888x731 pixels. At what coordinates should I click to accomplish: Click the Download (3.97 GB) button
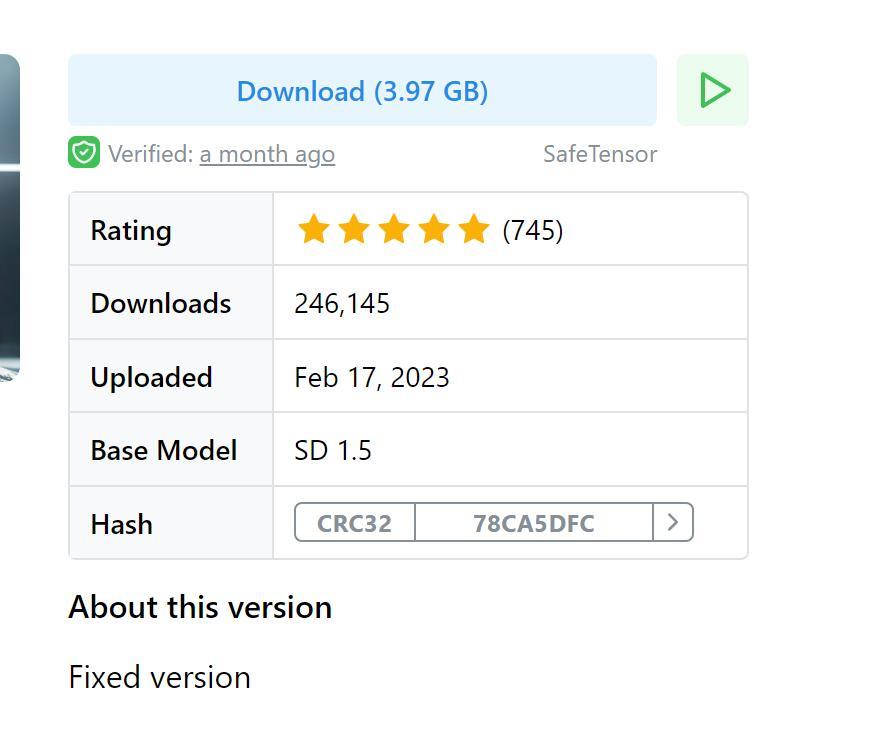(x=362, y=90)
